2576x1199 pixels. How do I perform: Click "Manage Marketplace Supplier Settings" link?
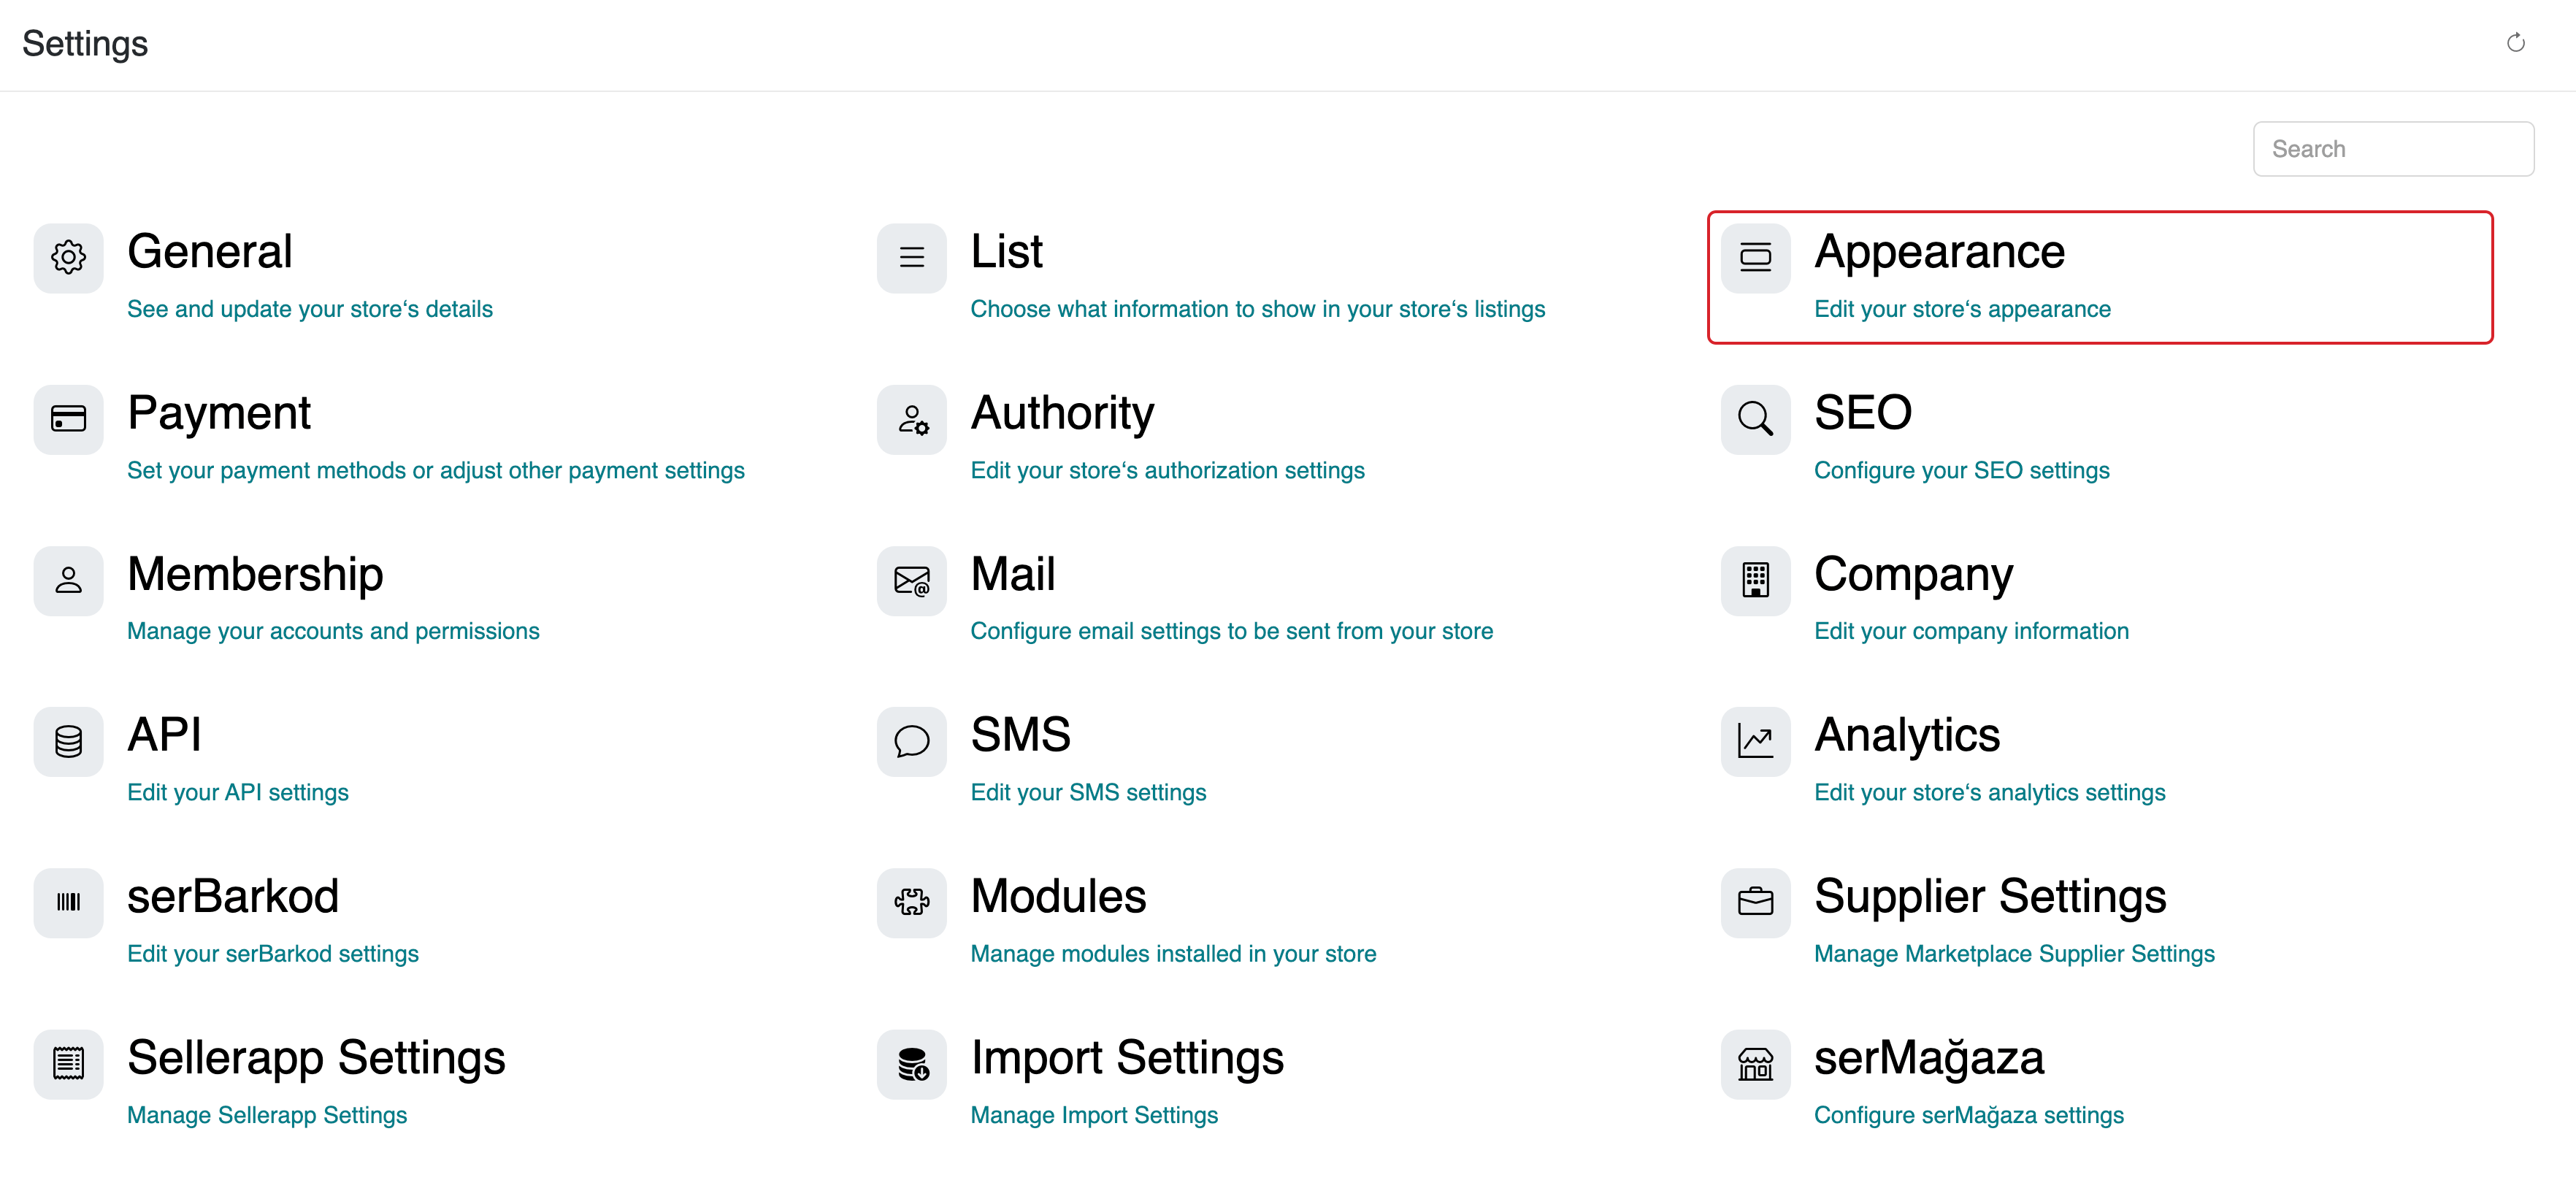(2013, 953)
